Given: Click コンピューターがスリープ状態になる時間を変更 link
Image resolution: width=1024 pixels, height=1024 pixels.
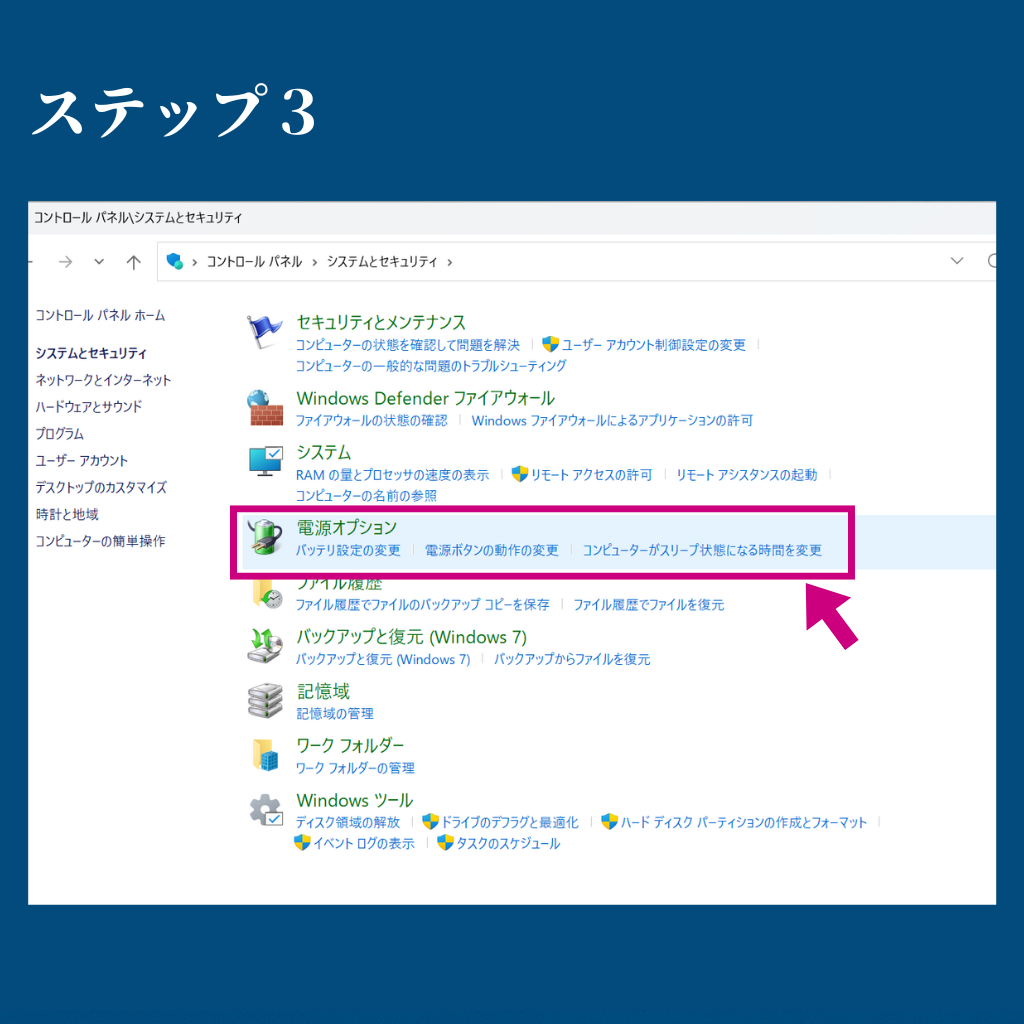Looking at the screenshot, I should point(702,551).
